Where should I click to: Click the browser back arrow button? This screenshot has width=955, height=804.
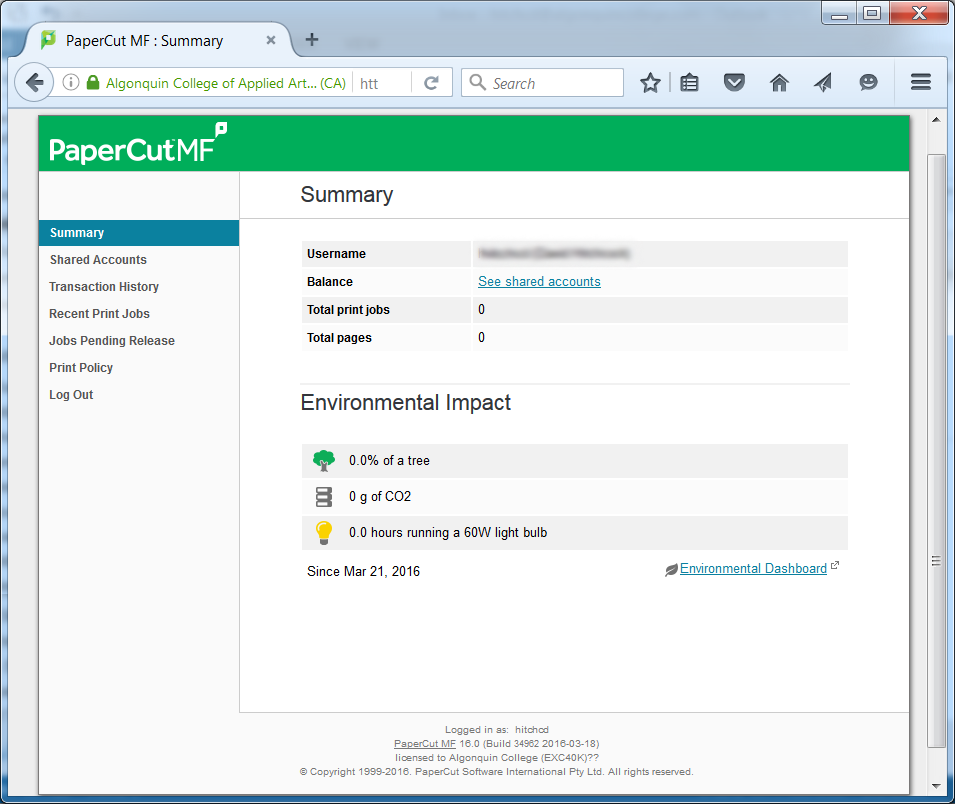(34, 83)
